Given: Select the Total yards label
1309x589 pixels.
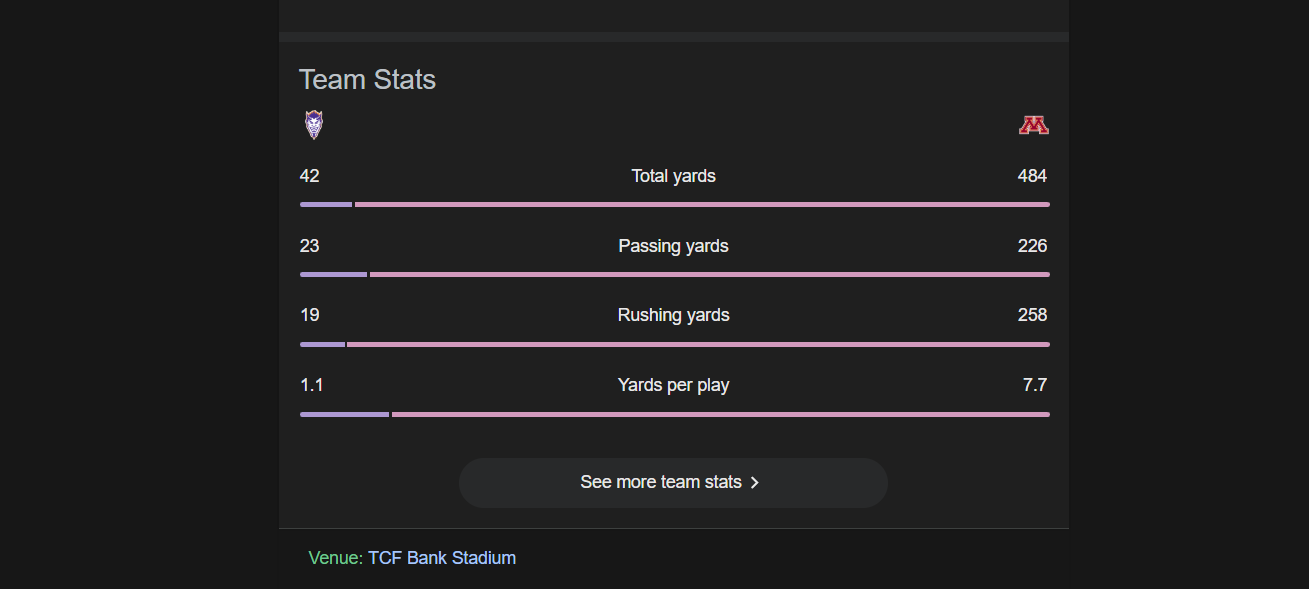Looking at the screenshot, I should tap(673, 176).
